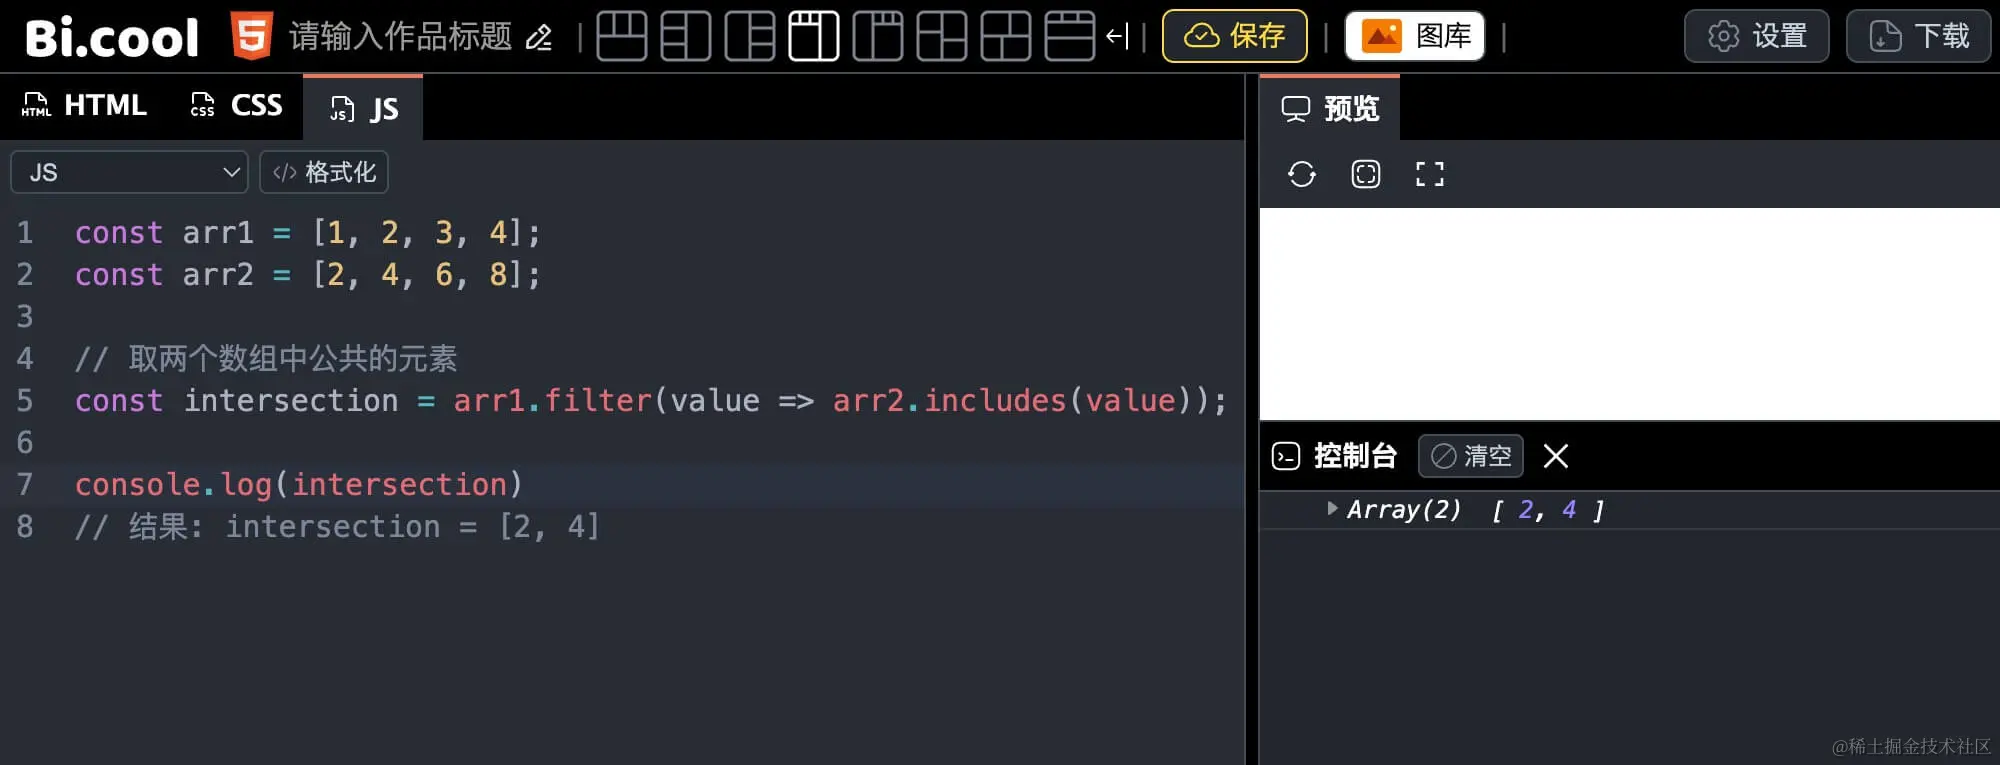Enter fullscreen preview mode

(1429, 174)
